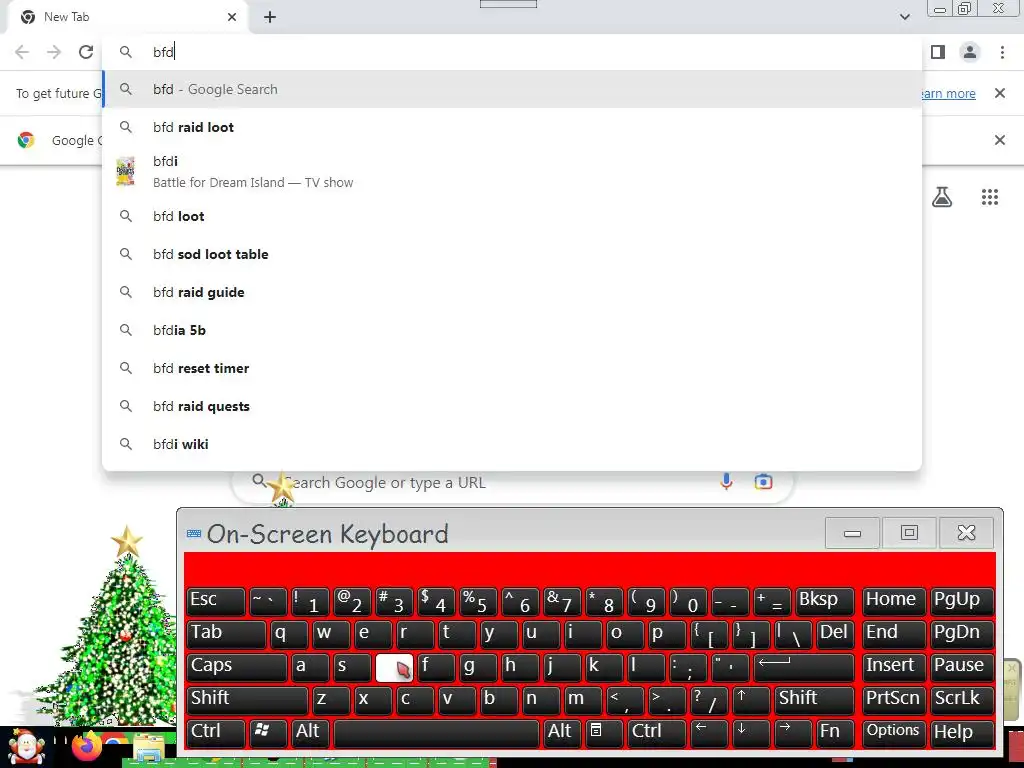Viewport: 1024px width, 768px height.
Task: Pick the 'bfdi' Battle for Dream Island suggestion
Action: (x=512, y=171)
